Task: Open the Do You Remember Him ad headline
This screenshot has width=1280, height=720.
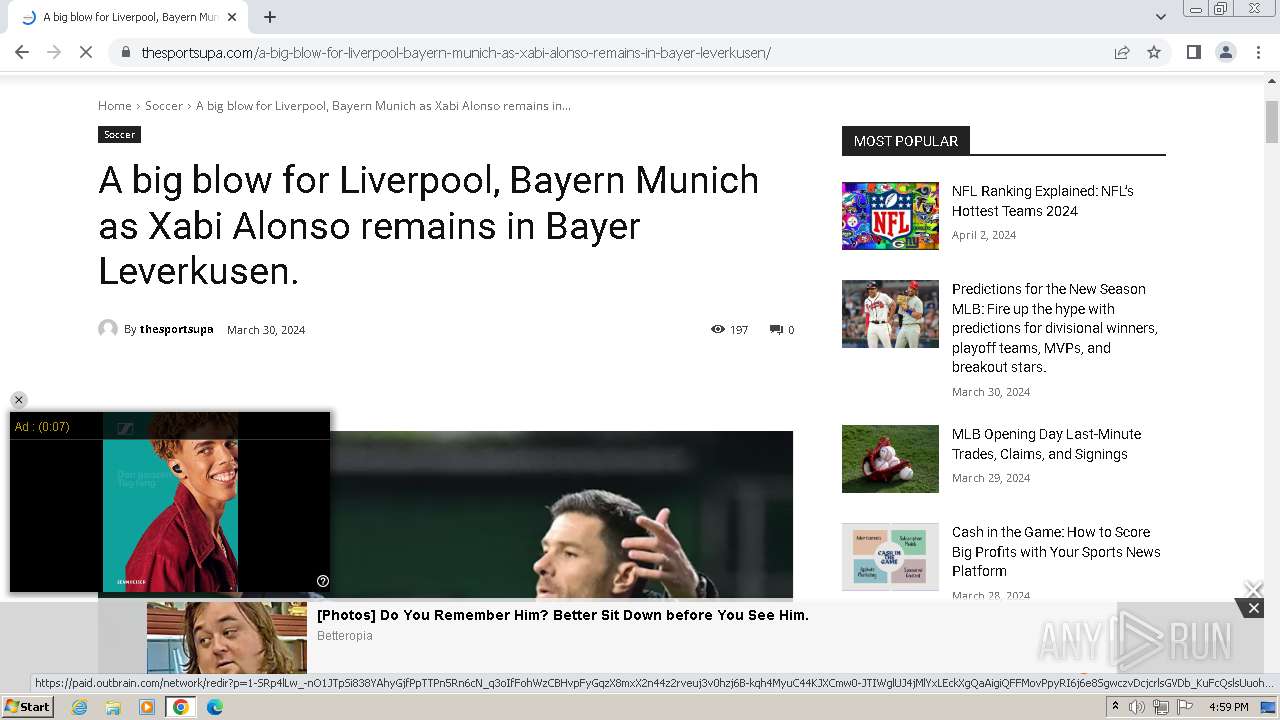Action: (x=563, y=615)
